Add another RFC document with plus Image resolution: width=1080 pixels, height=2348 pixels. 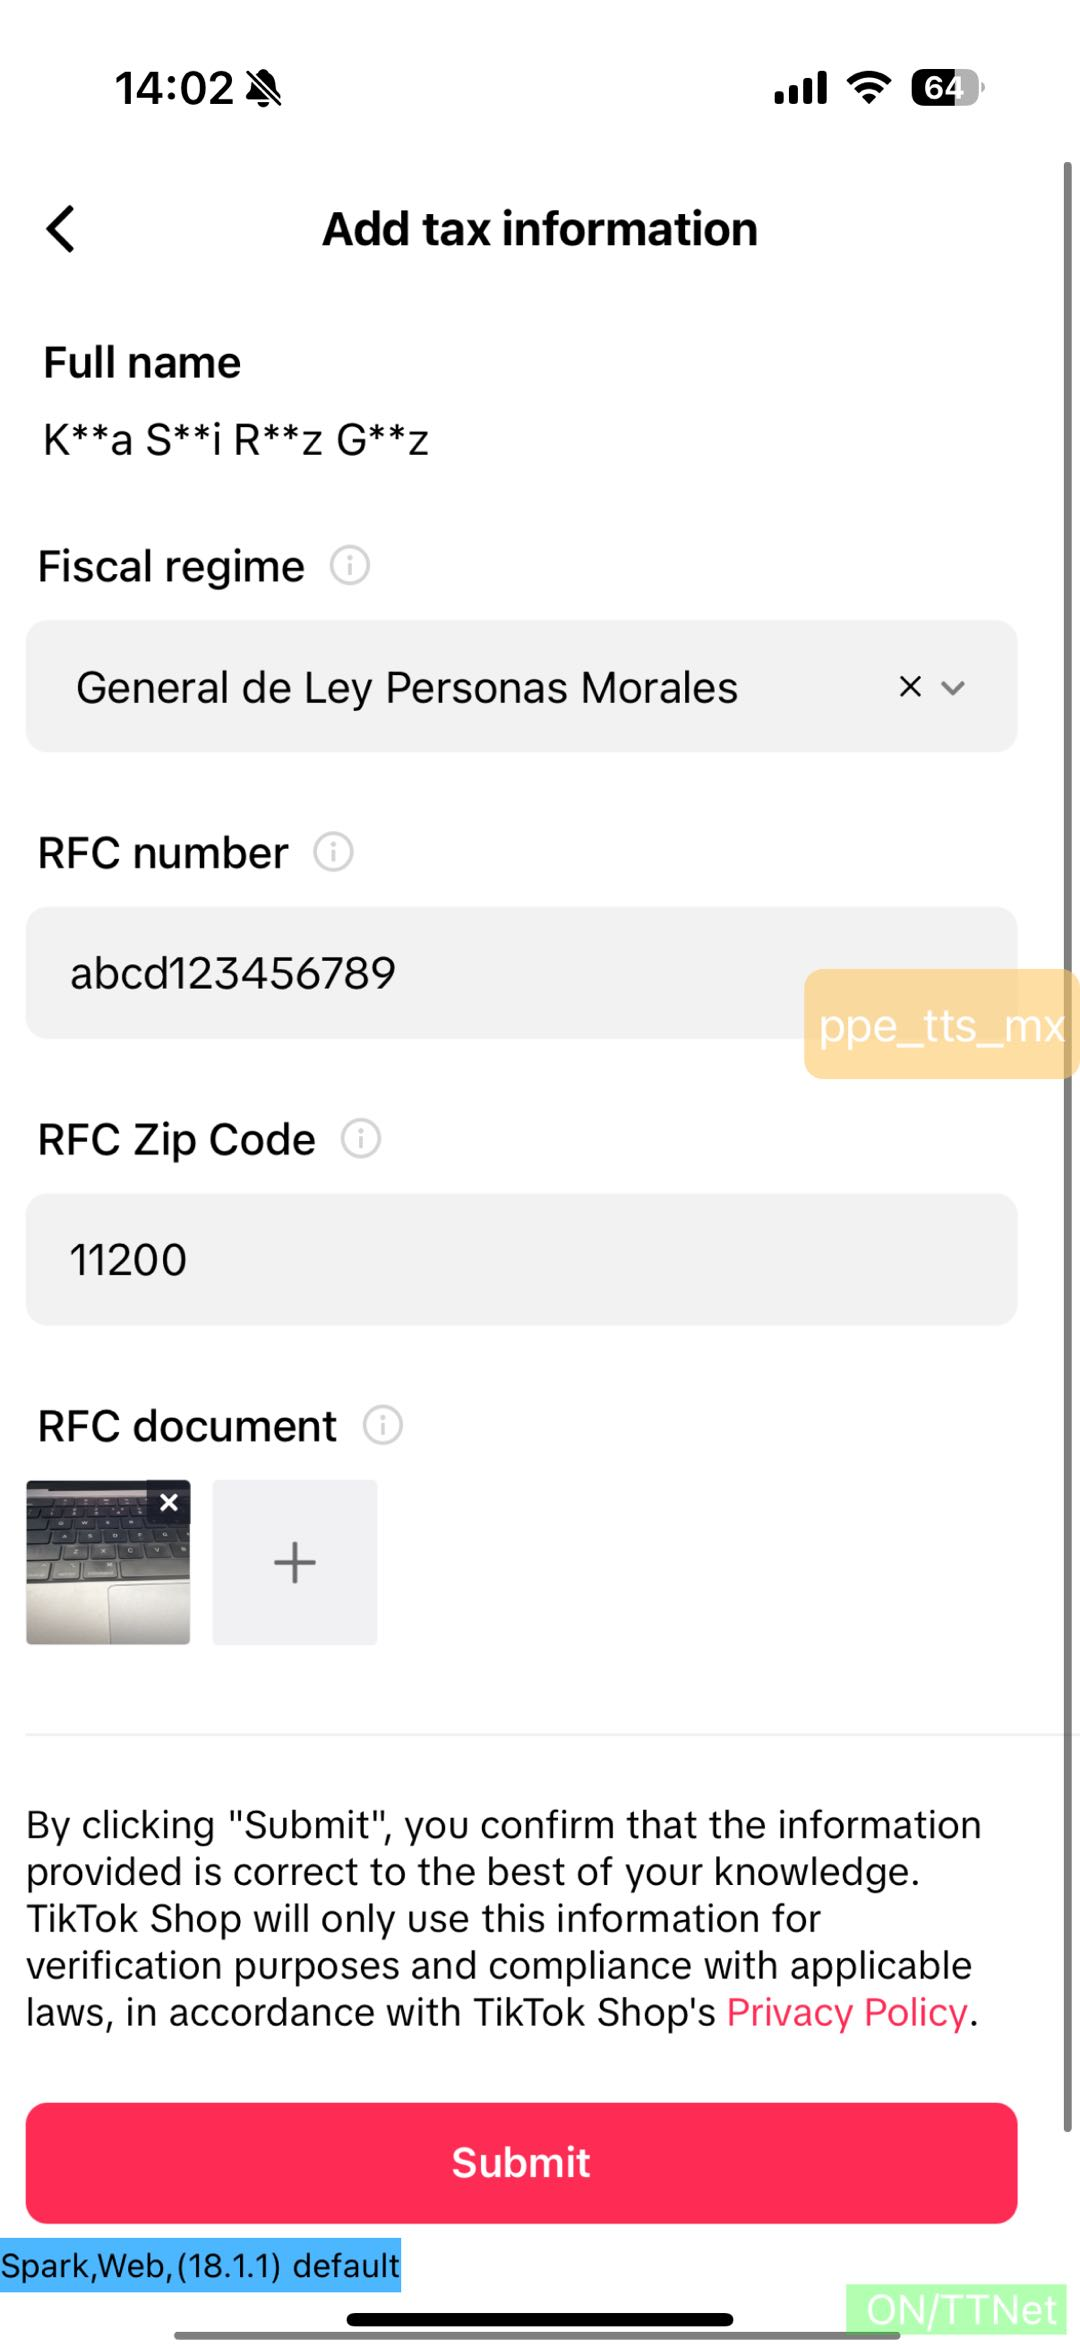295,1562
